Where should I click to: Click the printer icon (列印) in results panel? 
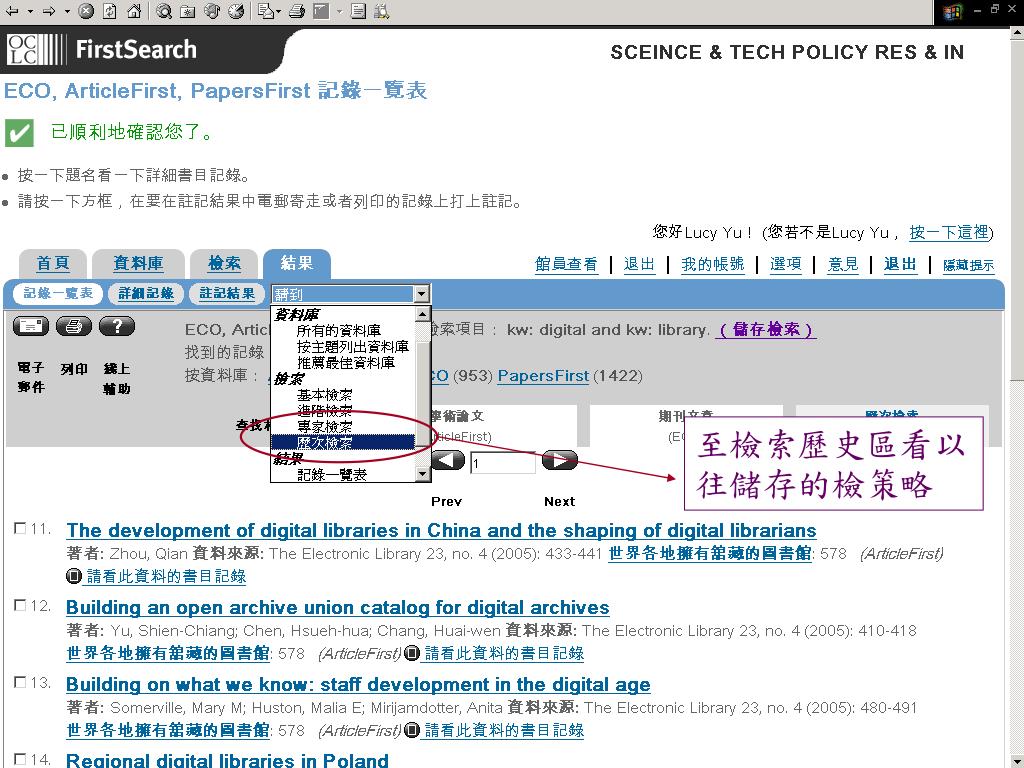[74, 325]
